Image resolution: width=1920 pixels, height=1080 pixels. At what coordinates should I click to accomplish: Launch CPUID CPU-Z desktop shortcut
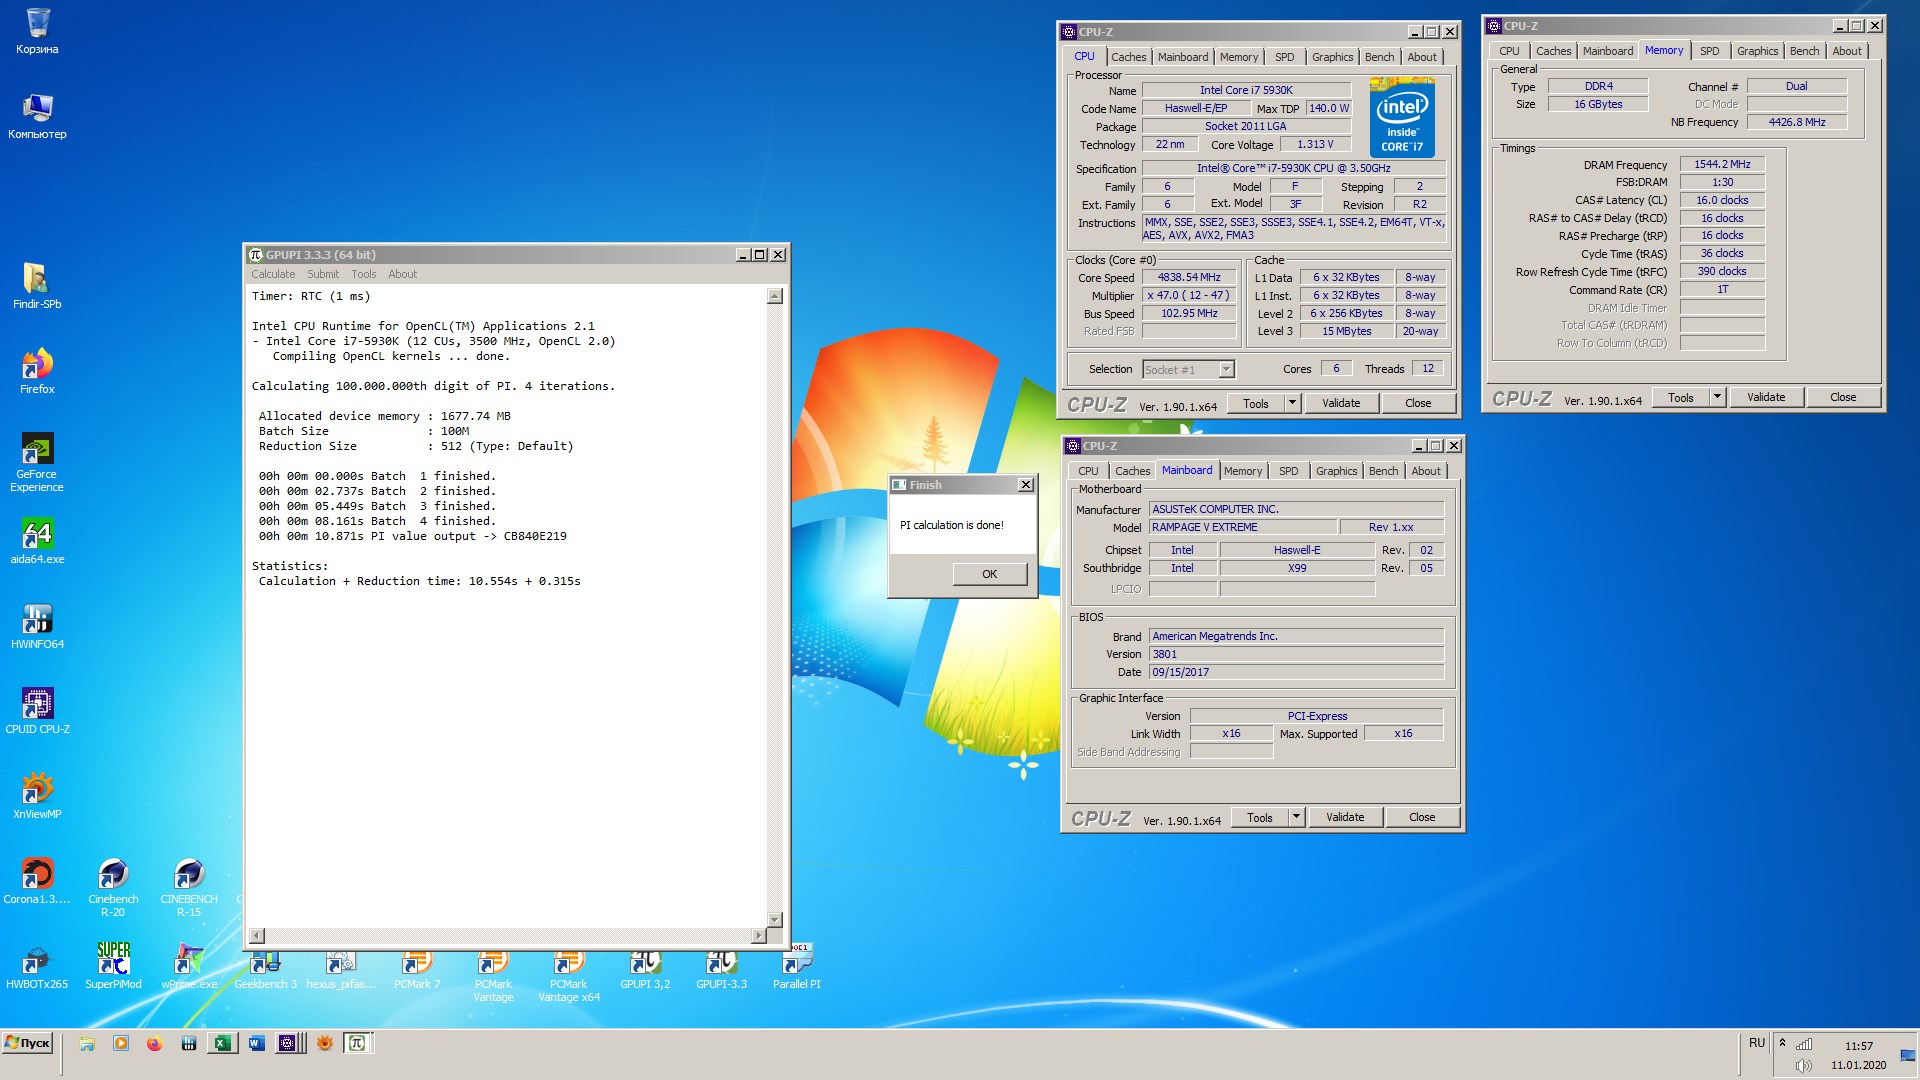[x=37, y=711]
